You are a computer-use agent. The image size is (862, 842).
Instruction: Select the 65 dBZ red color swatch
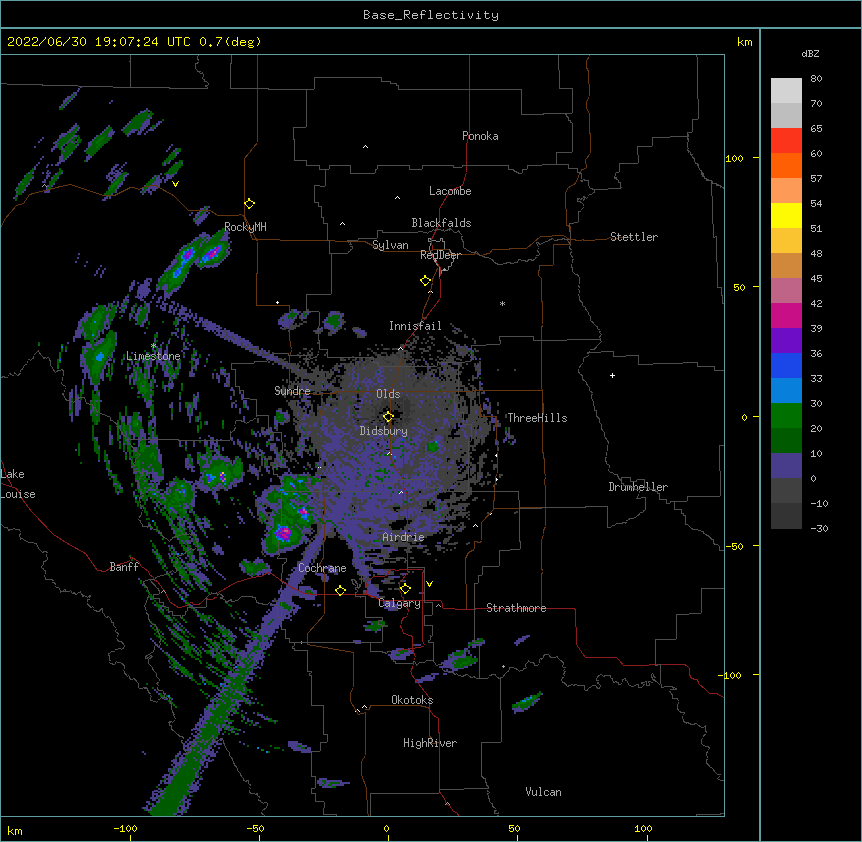click(786, 140)
